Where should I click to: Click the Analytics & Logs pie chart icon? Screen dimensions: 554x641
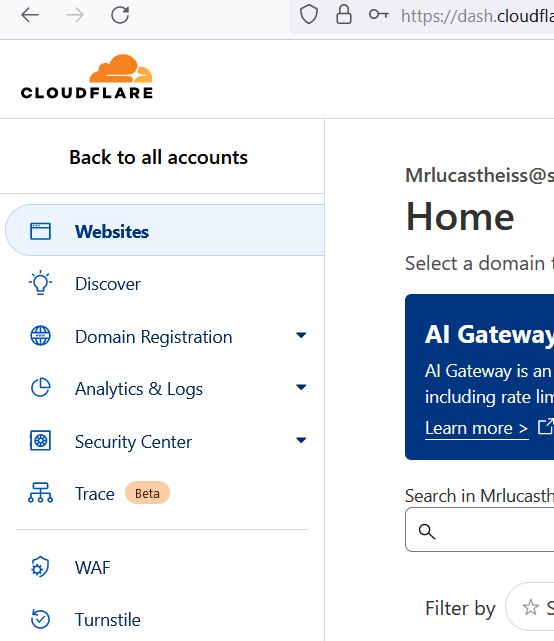click(40, 388)
